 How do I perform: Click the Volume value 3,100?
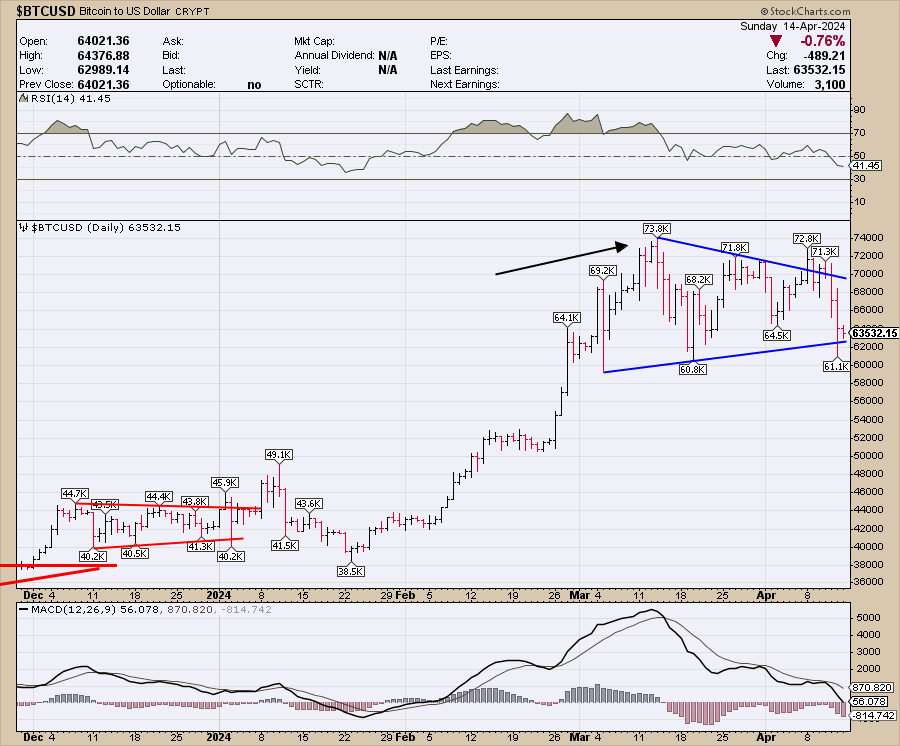pyautogui.click(x=829, y=84)
